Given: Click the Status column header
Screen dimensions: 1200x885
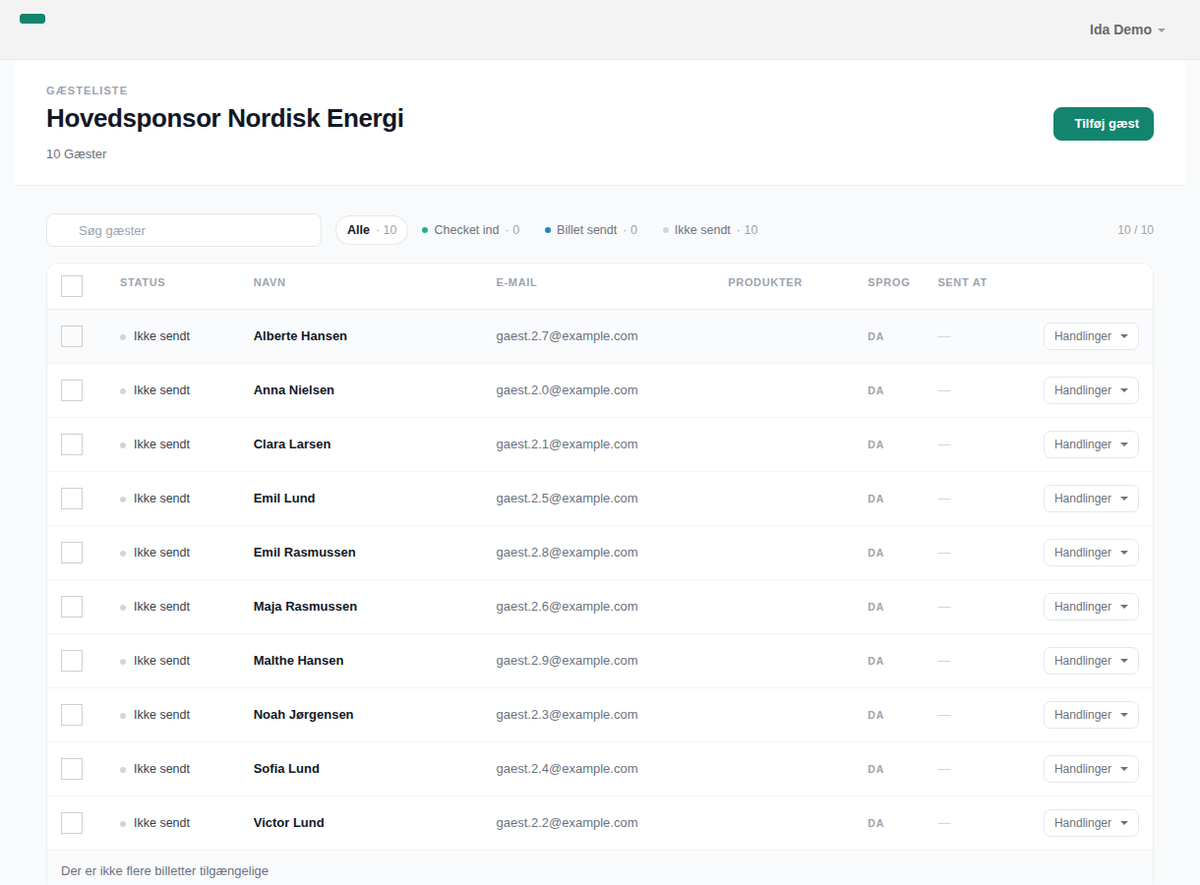Looking at the screenshot, I should [142, 282].
